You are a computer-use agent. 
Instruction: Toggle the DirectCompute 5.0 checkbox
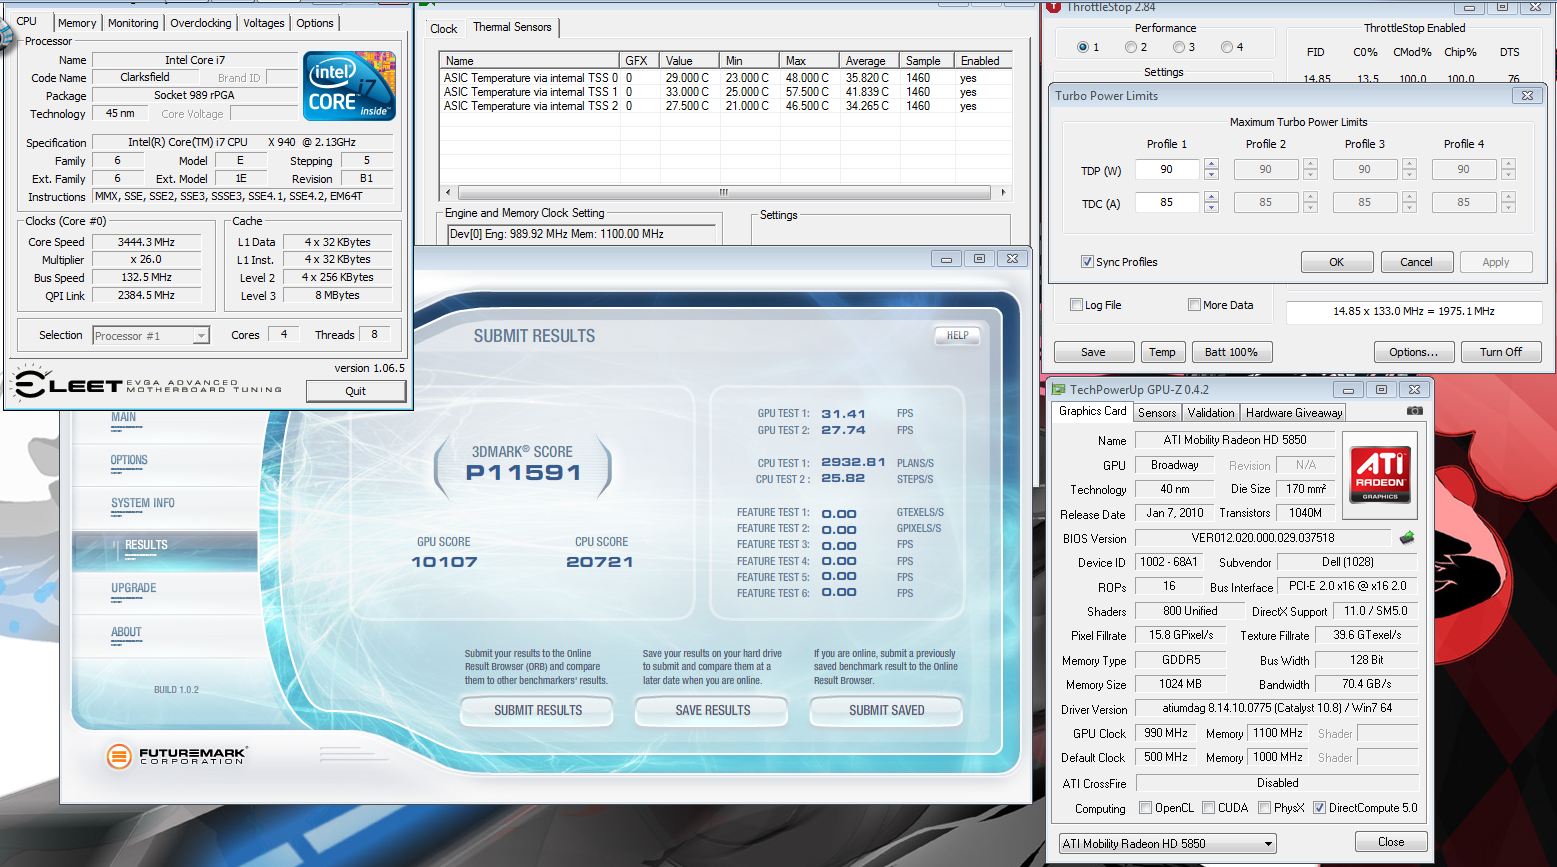(1319, 808)
